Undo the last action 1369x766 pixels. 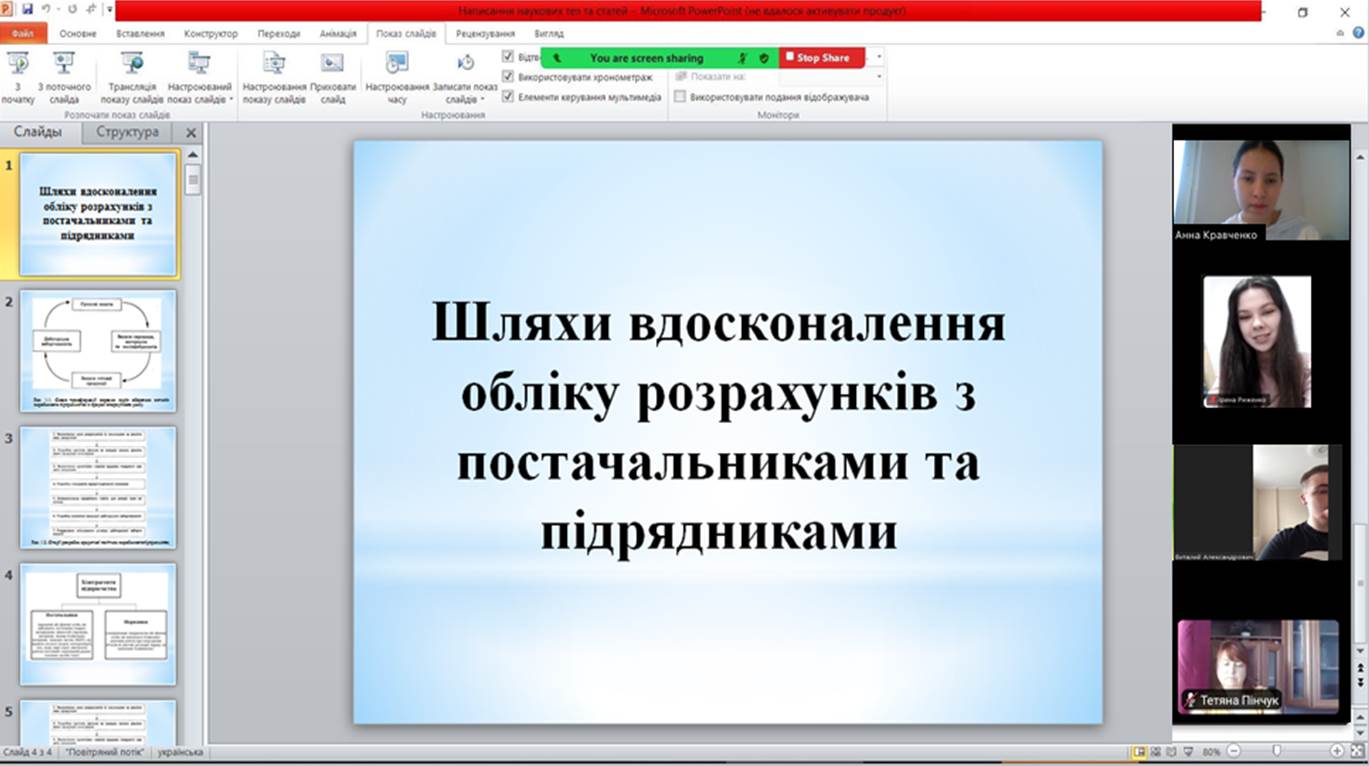46,9
